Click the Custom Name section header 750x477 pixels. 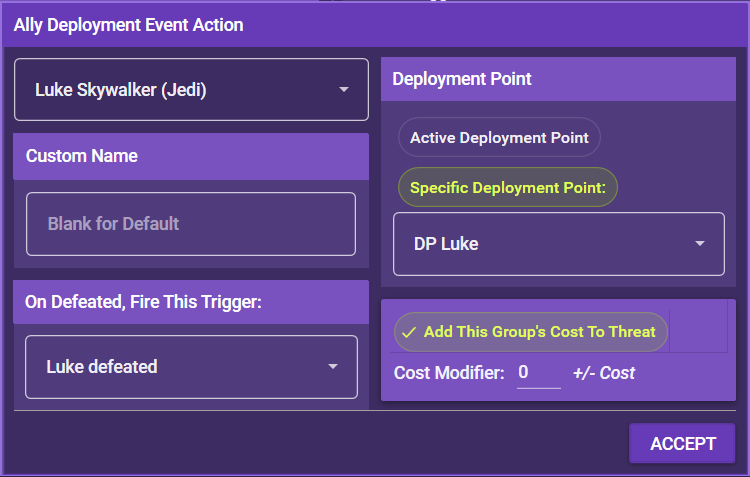click(x=191, y=156)
